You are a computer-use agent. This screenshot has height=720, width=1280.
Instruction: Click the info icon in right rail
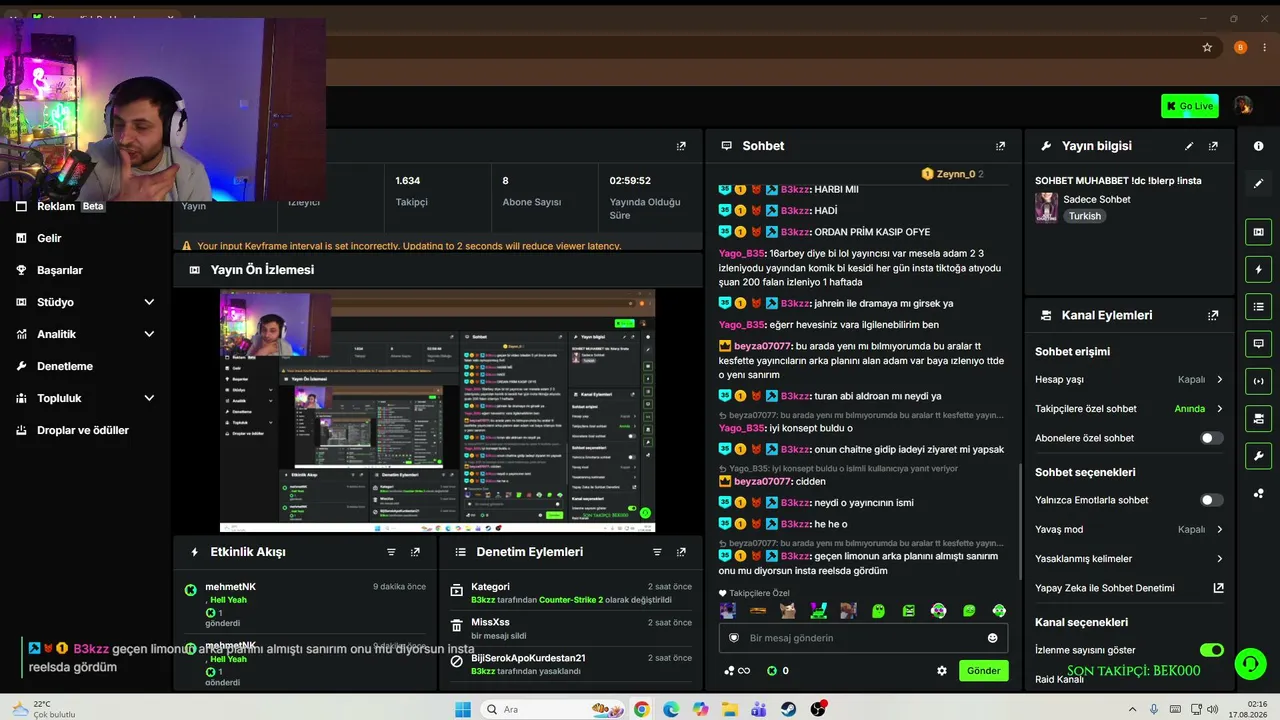[x=1258, y=146]
